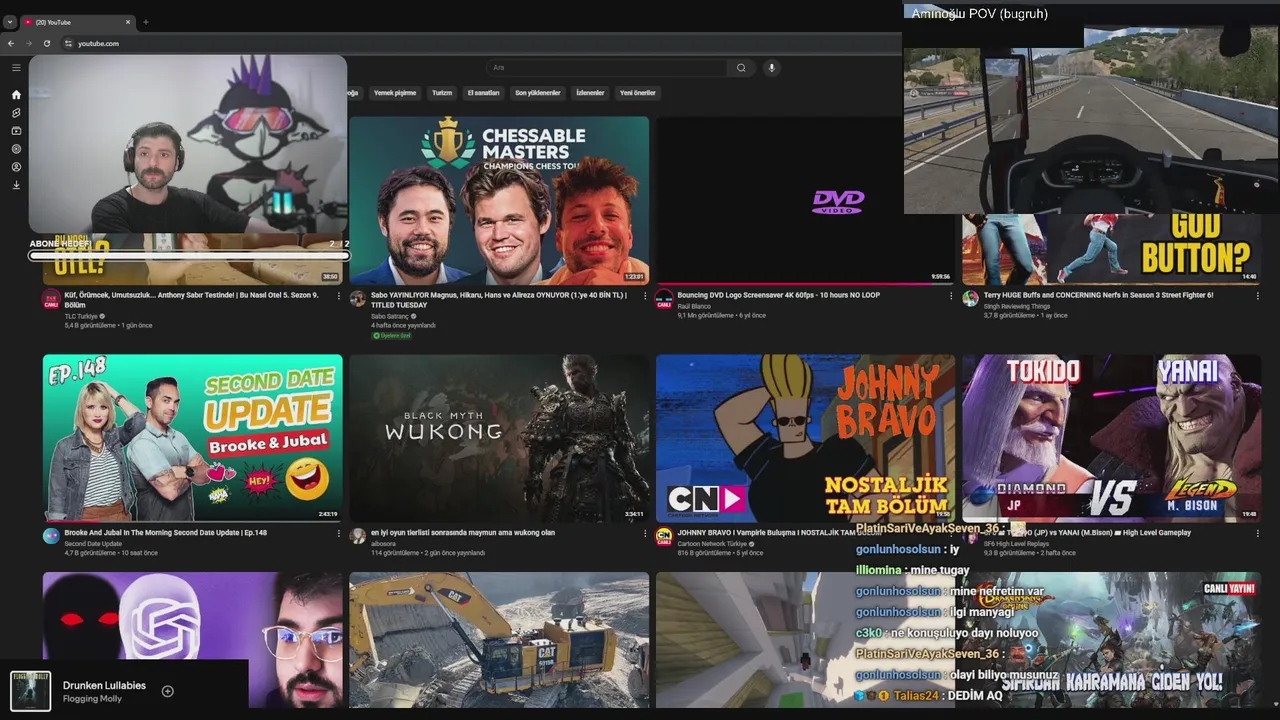Close the YouTube browser tab
The image size is (1280, 720).
128,22
